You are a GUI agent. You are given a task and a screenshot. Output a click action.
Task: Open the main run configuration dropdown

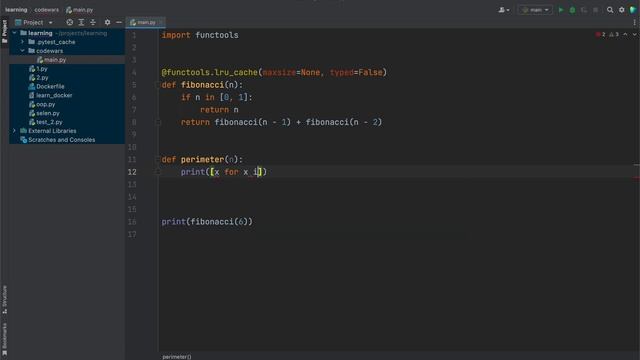coord(535,10)
